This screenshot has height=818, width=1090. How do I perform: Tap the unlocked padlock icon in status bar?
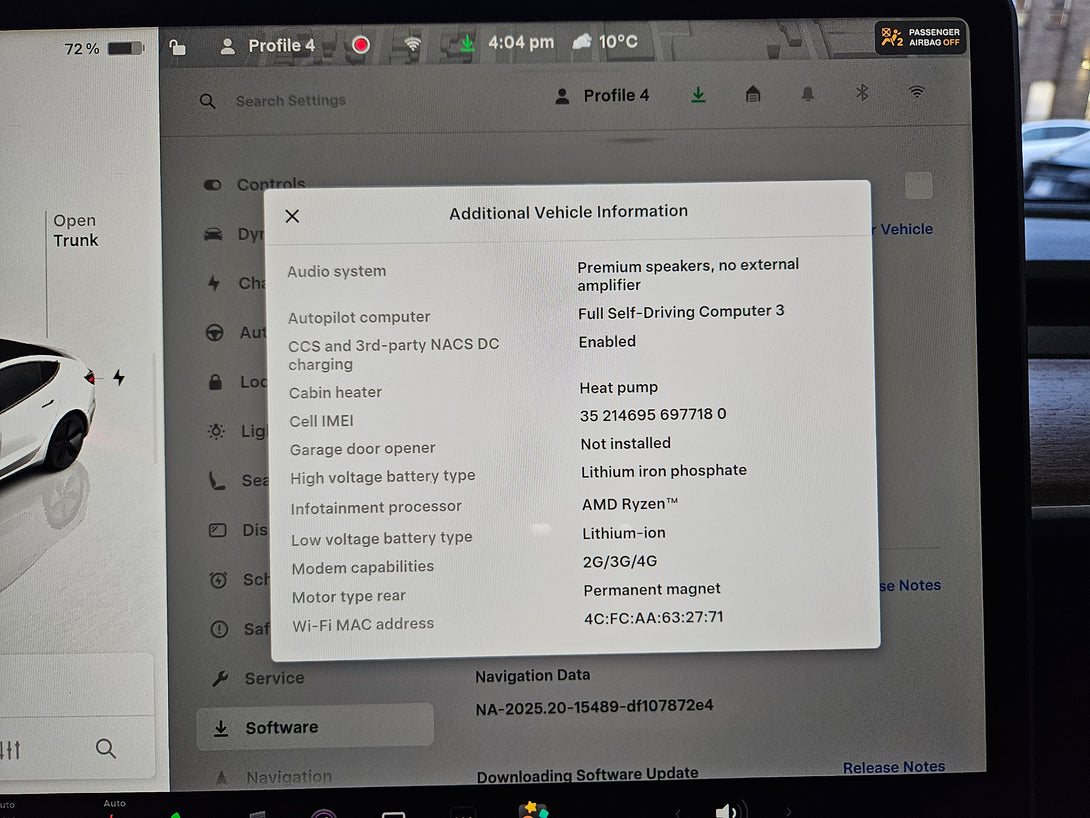[177, 47]
